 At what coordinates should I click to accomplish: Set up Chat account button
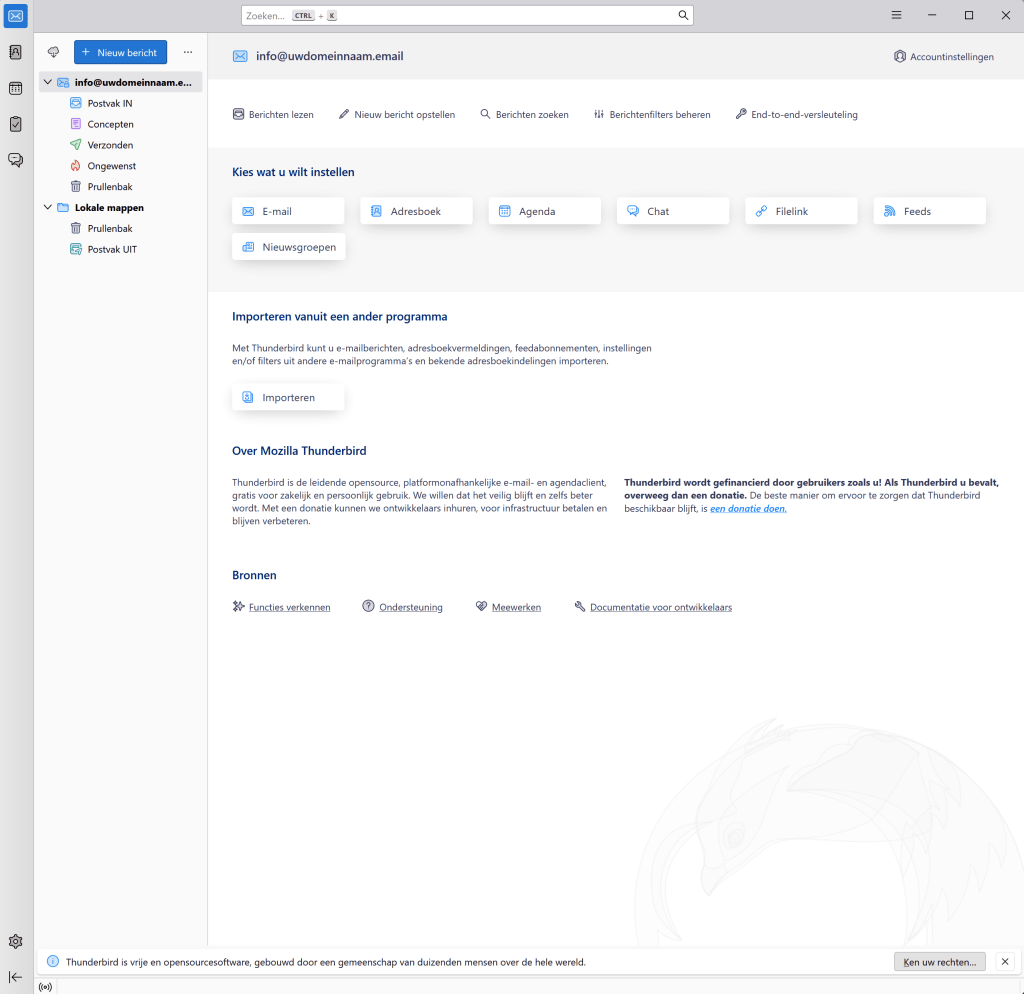coord(673,211)
